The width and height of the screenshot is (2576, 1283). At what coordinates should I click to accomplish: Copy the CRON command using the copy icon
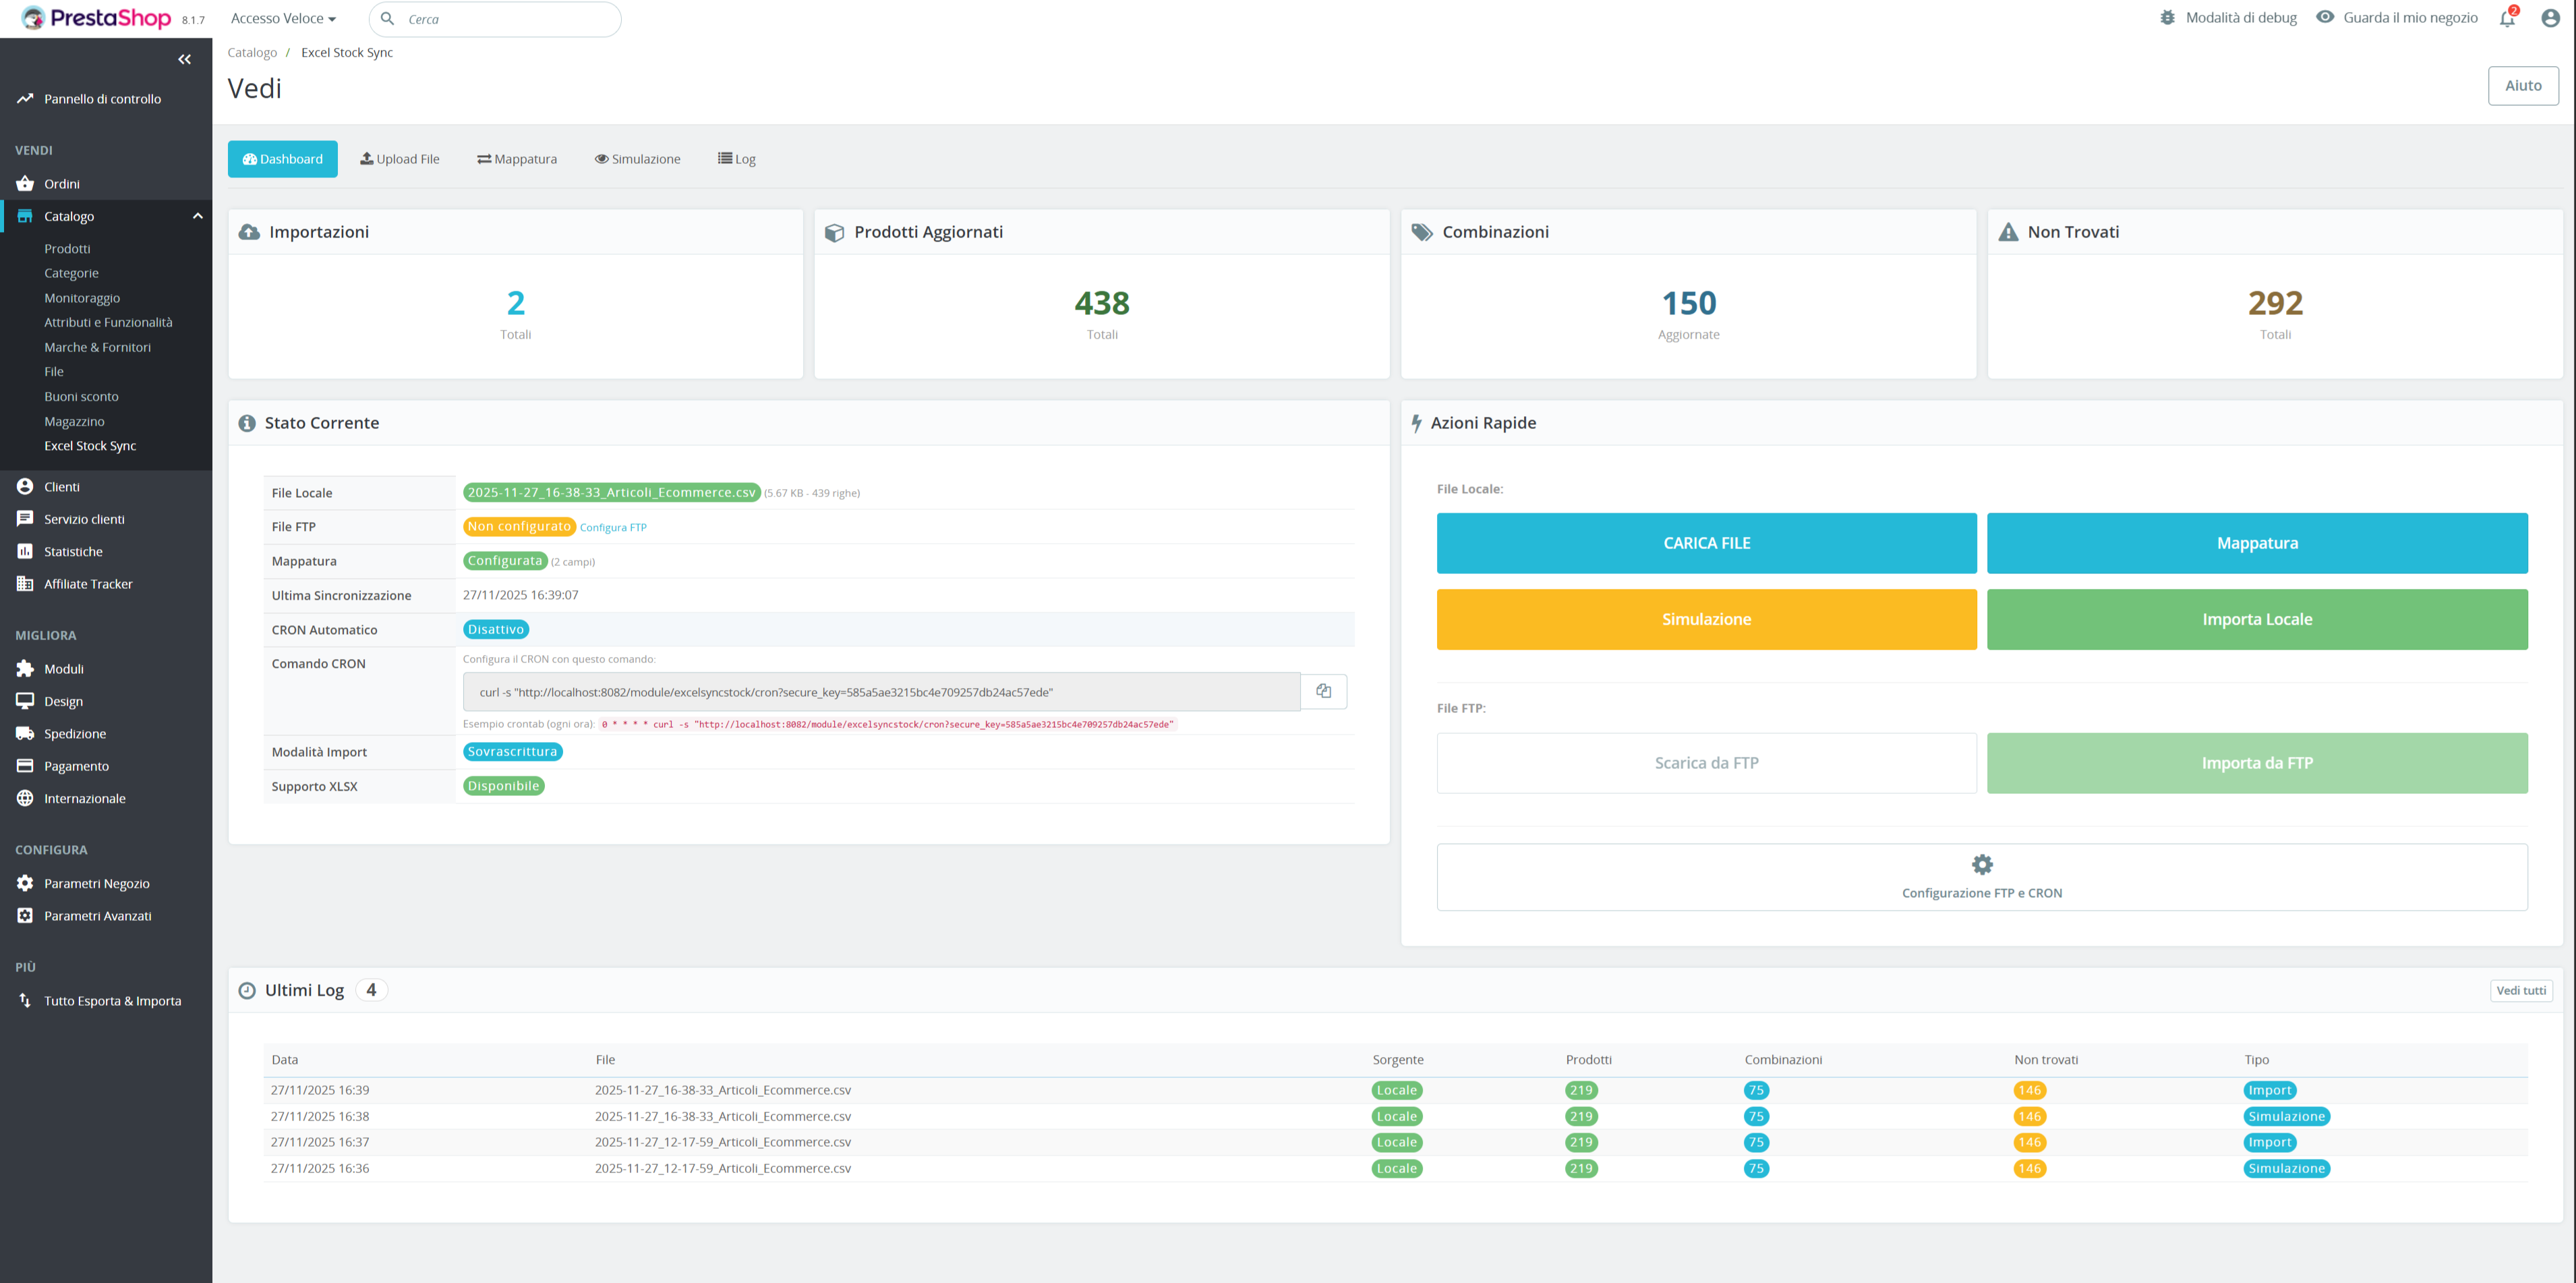[x=1323, y=691]
